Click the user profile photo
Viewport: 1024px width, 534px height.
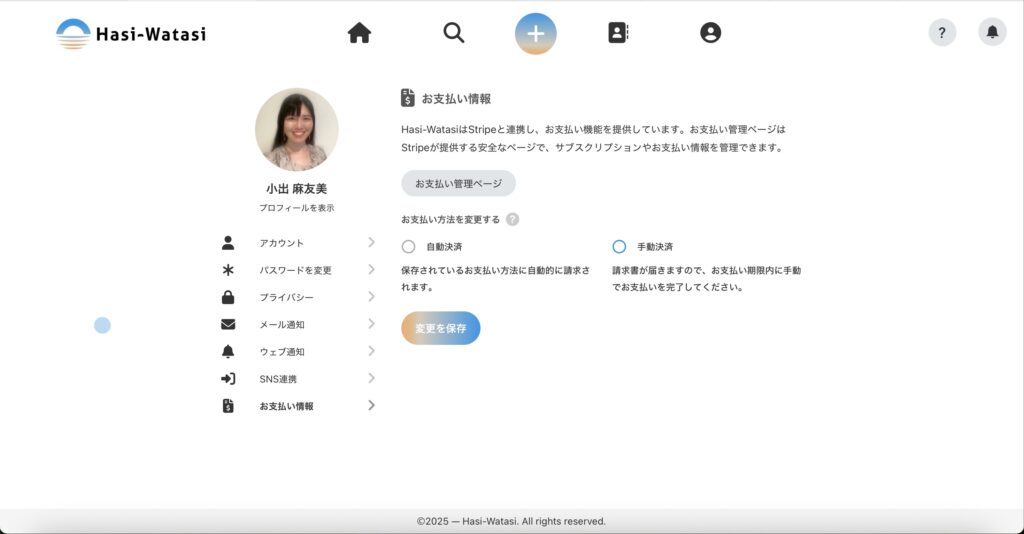point(296,130)
